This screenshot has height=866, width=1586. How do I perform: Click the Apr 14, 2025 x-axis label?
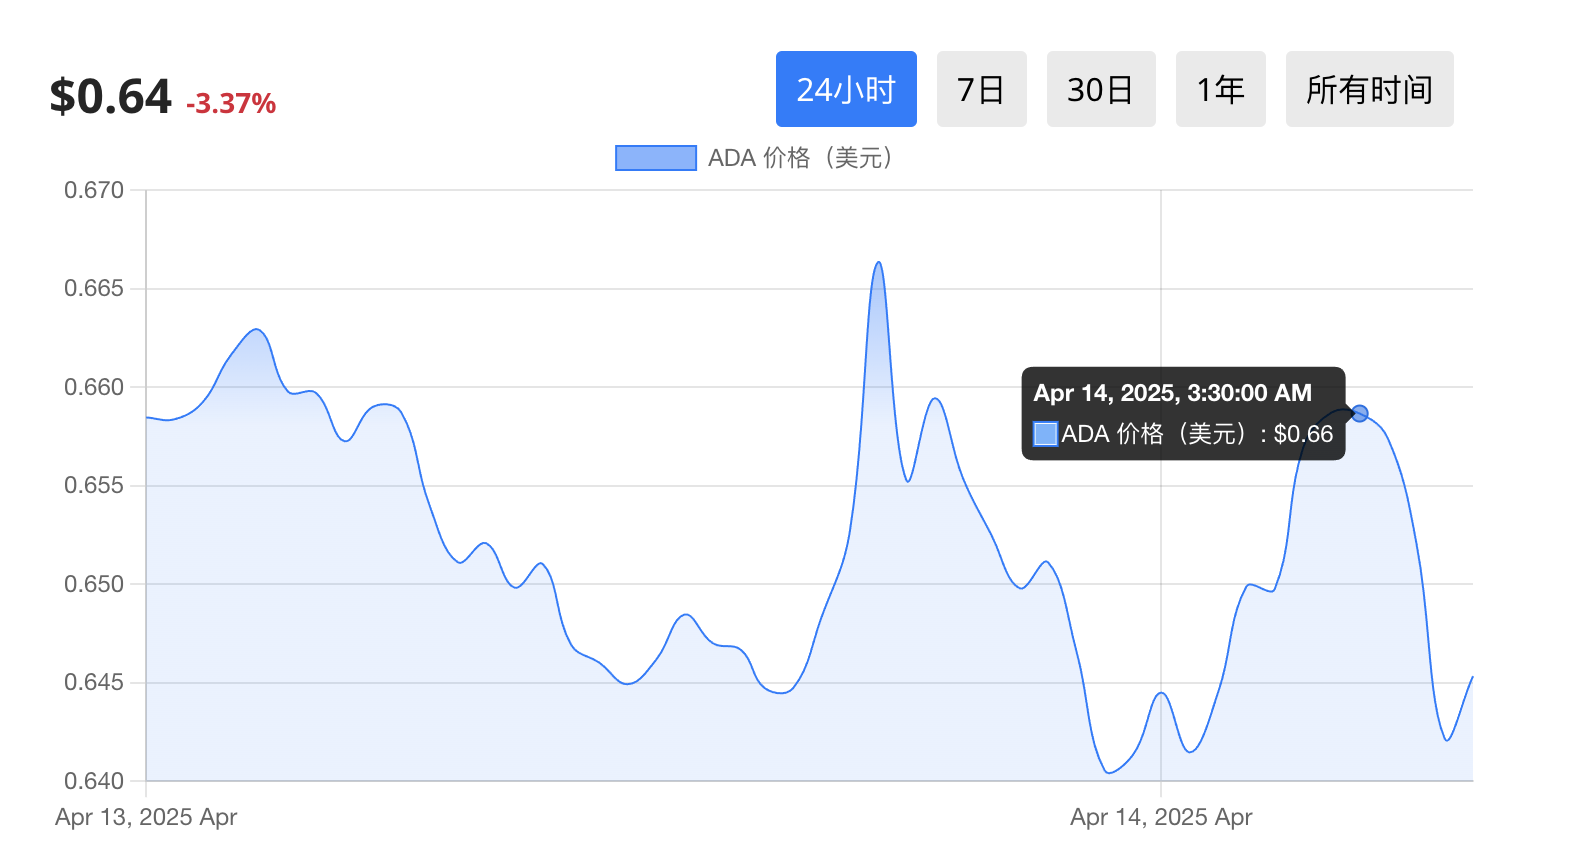coord(1161,817)
